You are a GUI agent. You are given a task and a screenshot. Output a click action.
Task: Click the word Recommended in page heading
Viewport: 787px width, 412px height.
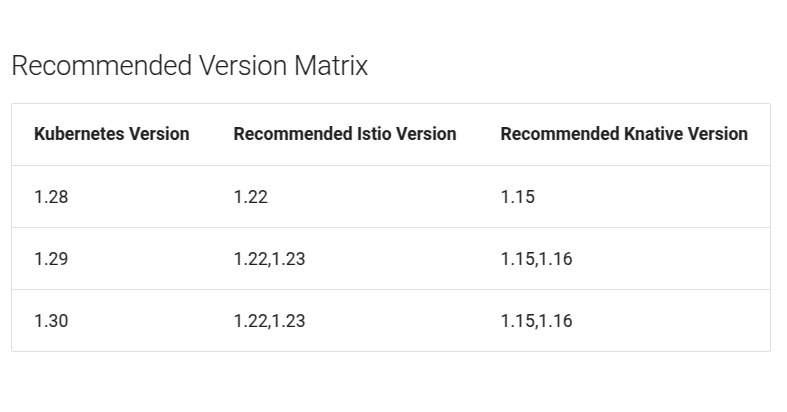click(x=101, y=66)
